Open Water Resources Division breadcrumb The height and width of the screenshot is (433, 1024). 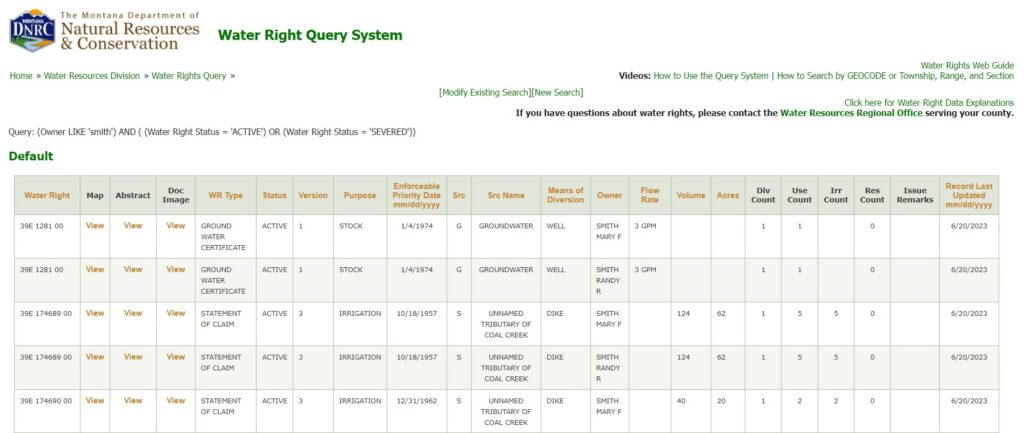point(92,76)
